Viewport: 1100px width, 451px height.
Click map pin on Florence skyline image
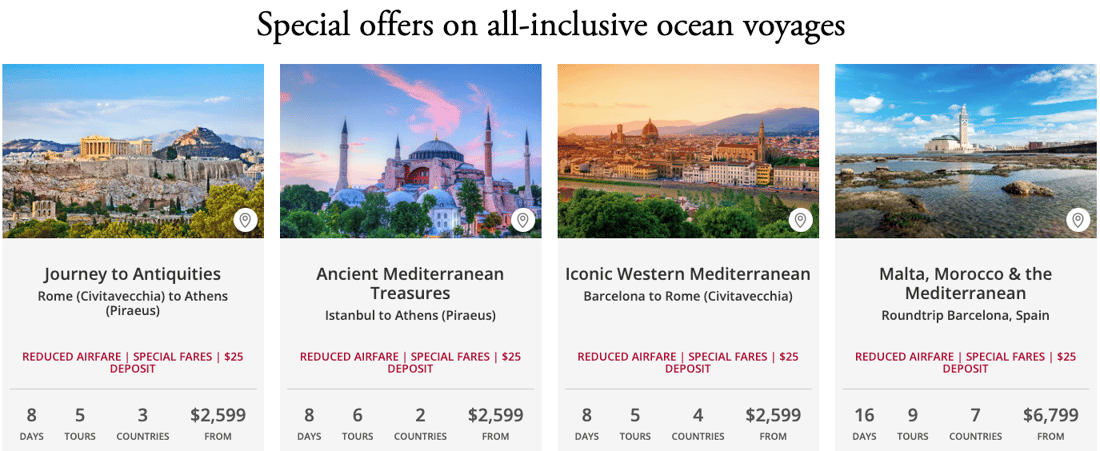point(800,221)
